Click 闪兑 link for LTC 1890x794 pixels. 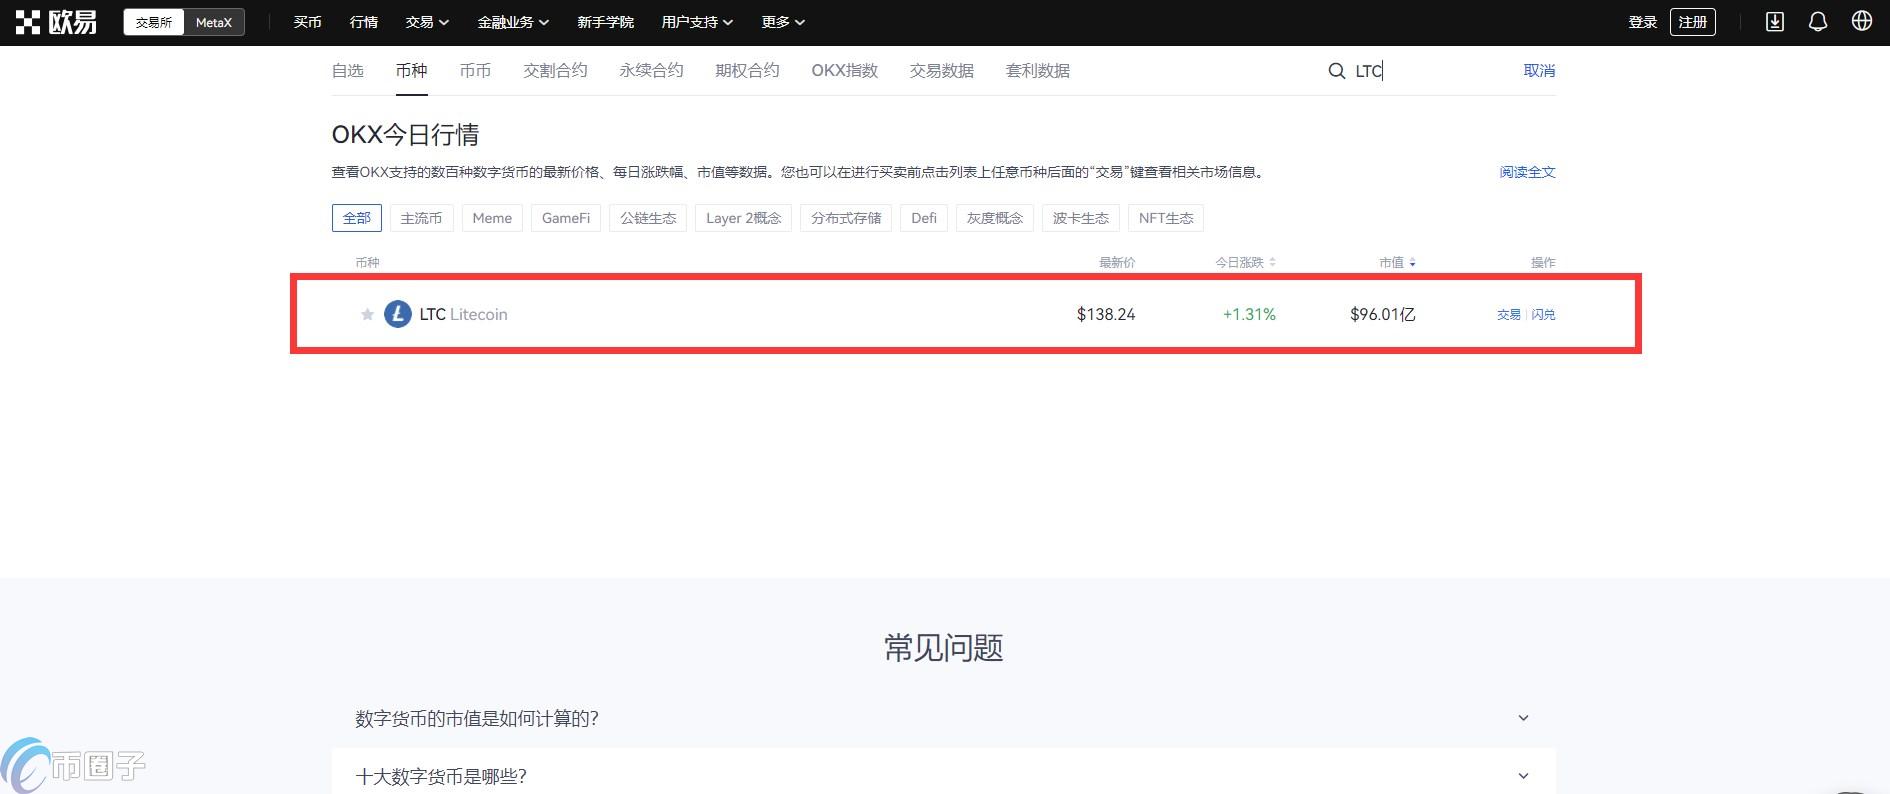click(x=1543, y=314)
